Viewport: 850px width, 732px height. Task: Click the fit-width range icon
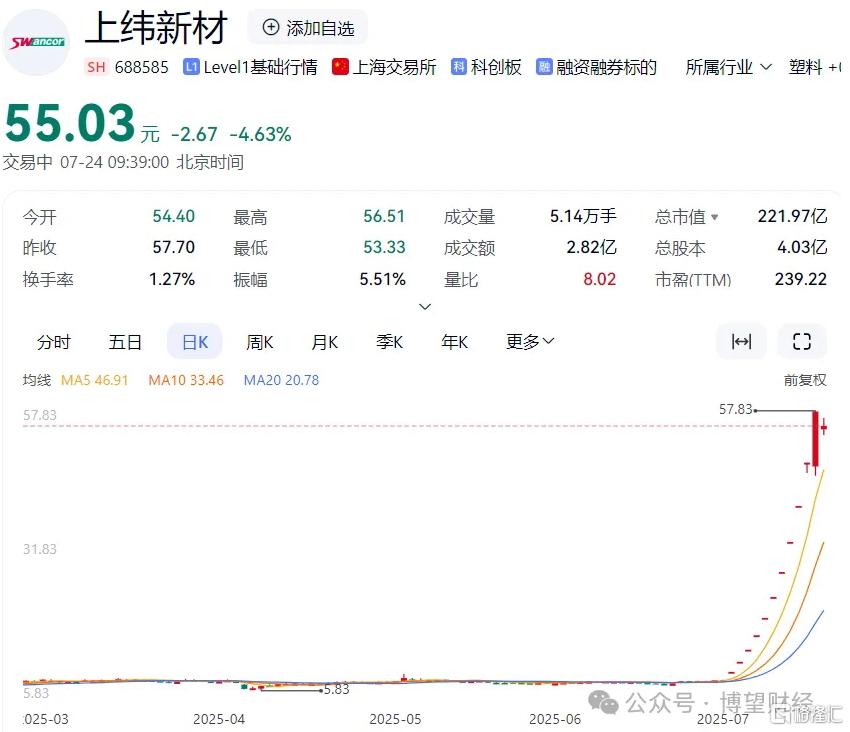pos(741,342)
